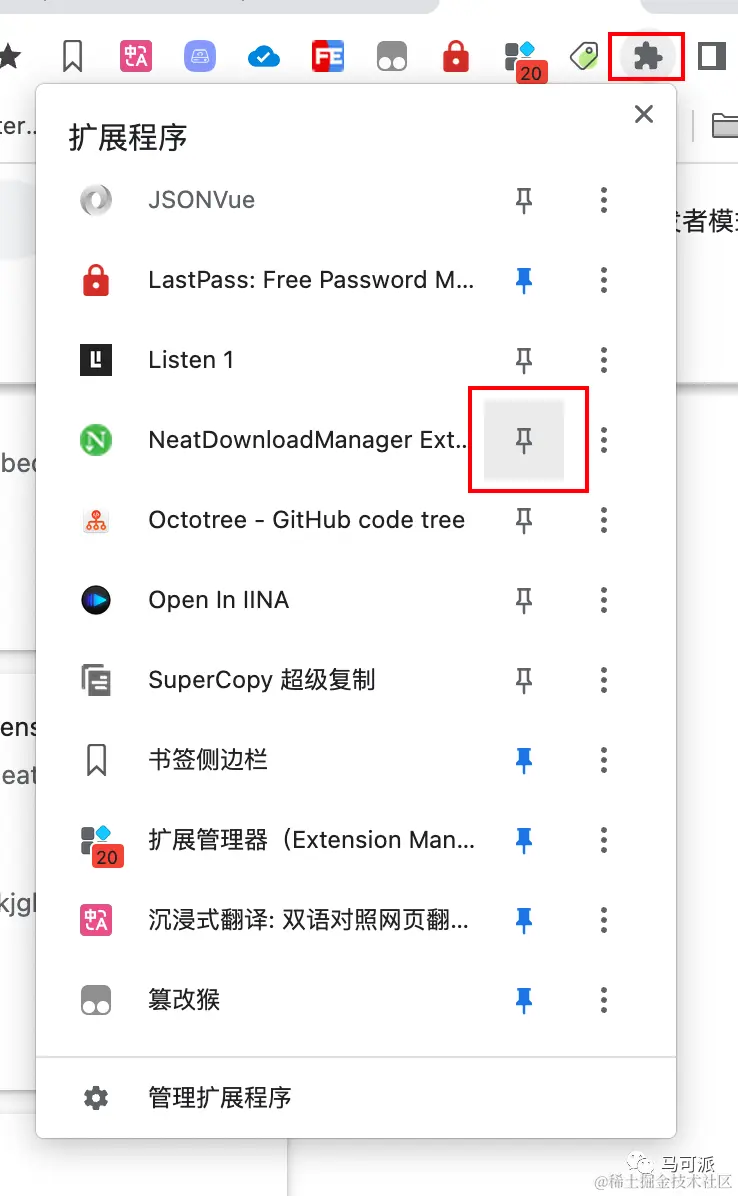Open more options for NeatDownloadManager
Image resolution: width=738 pixels, height=1196 pixels.
click(x=604, y=440)
